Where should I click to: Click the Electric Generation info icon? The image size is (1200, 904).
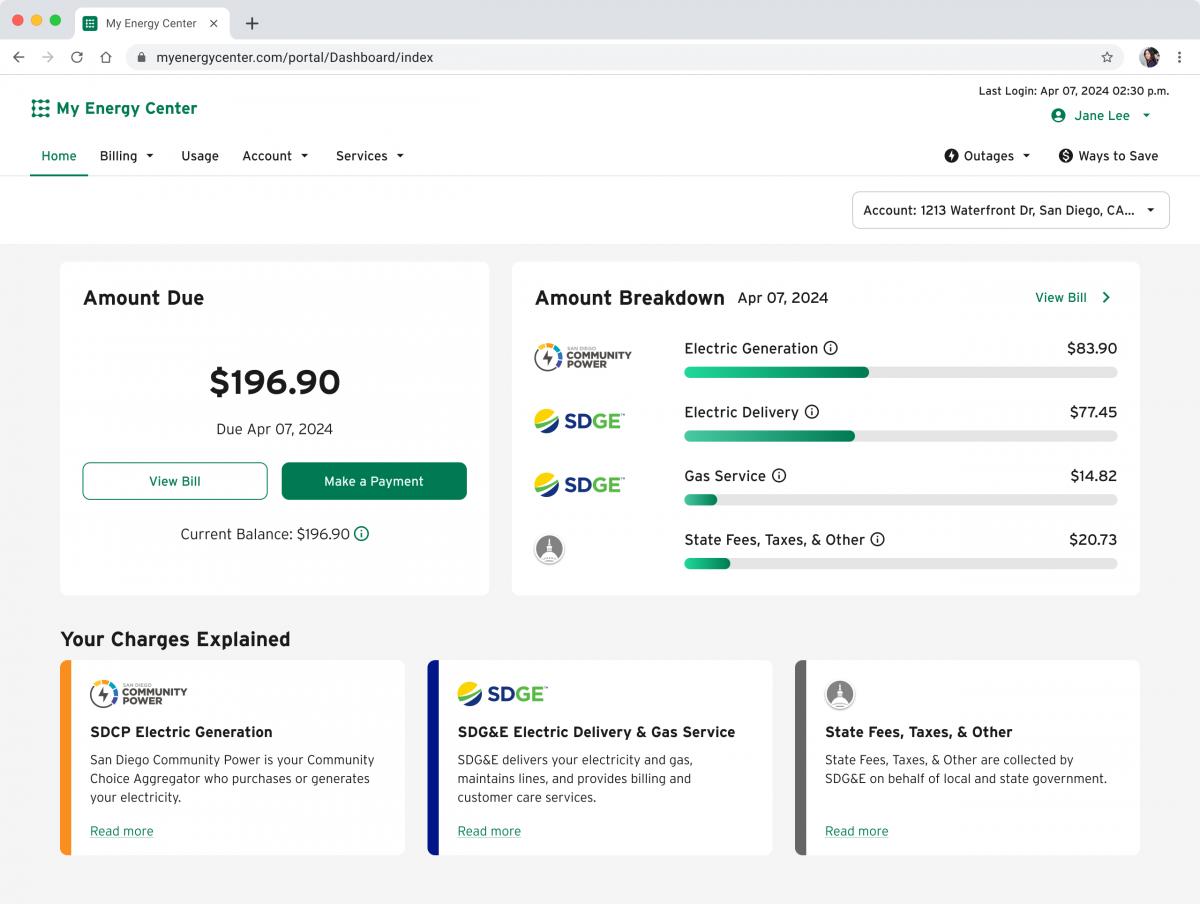pyautogui.click(x=830, y=348)
